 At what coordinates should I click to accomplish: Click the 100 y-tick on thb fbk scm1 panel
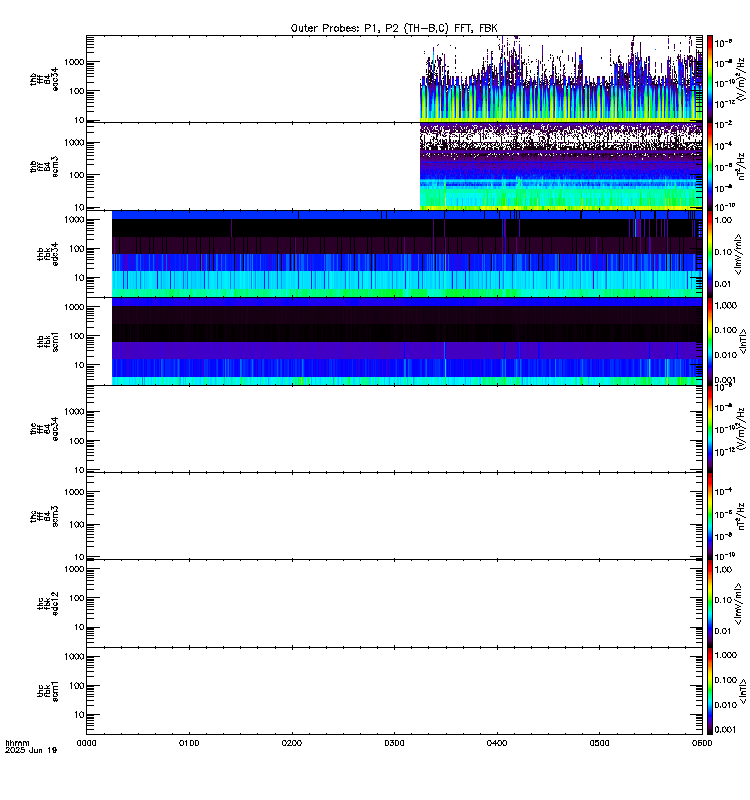point(77,336)
